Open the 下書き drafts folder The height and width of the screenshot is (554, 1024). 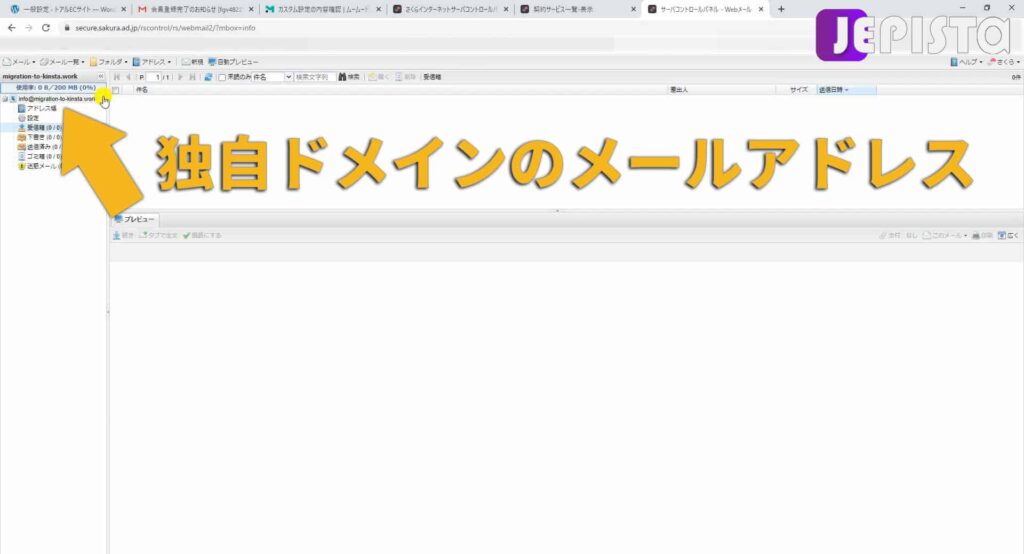40,138
